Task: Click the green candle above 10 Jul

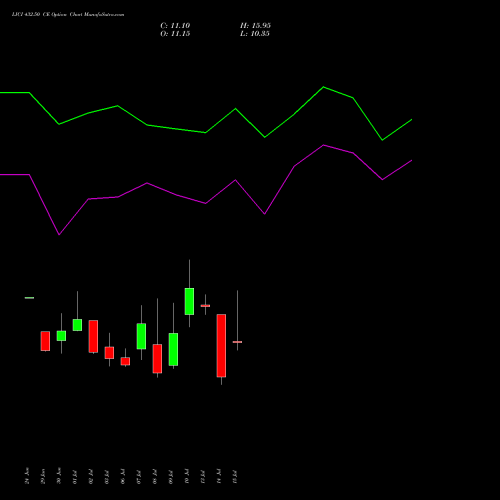Action: coord(189,301)
